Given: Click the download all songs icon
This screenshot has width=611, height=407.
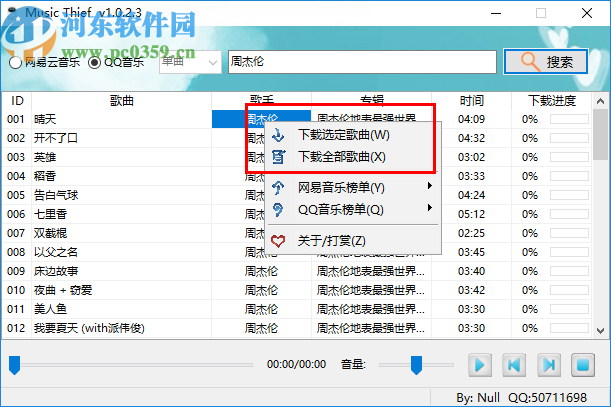Looking at the screenshot, I should click(278, 157).
